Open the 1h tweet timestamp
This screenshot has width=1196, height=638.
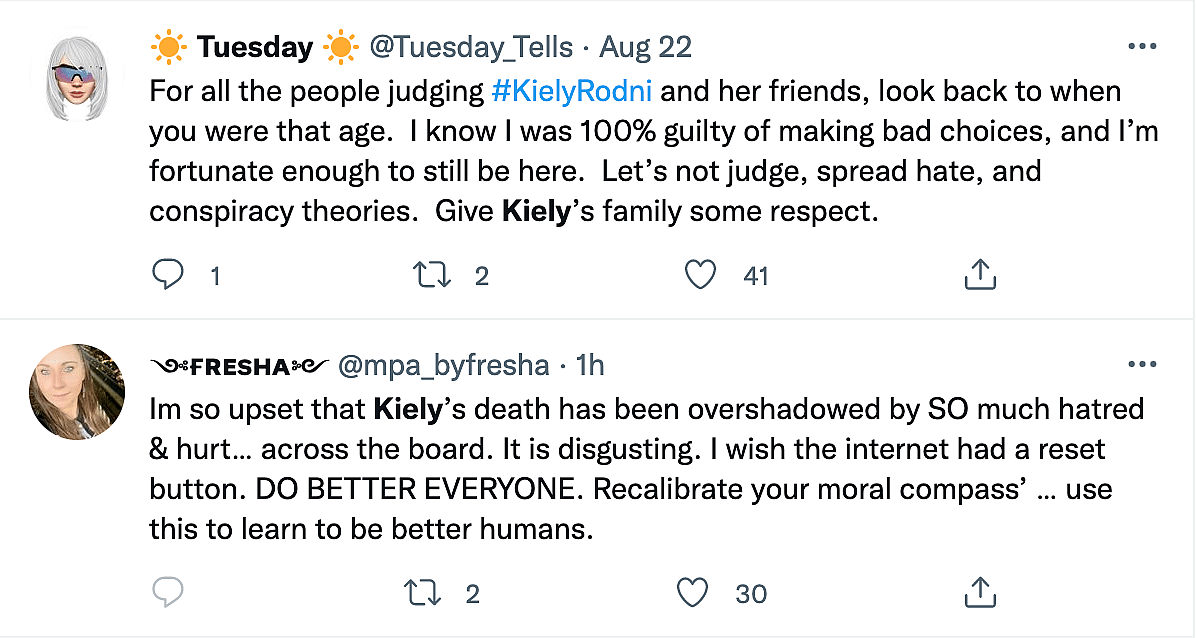[590, 366]
